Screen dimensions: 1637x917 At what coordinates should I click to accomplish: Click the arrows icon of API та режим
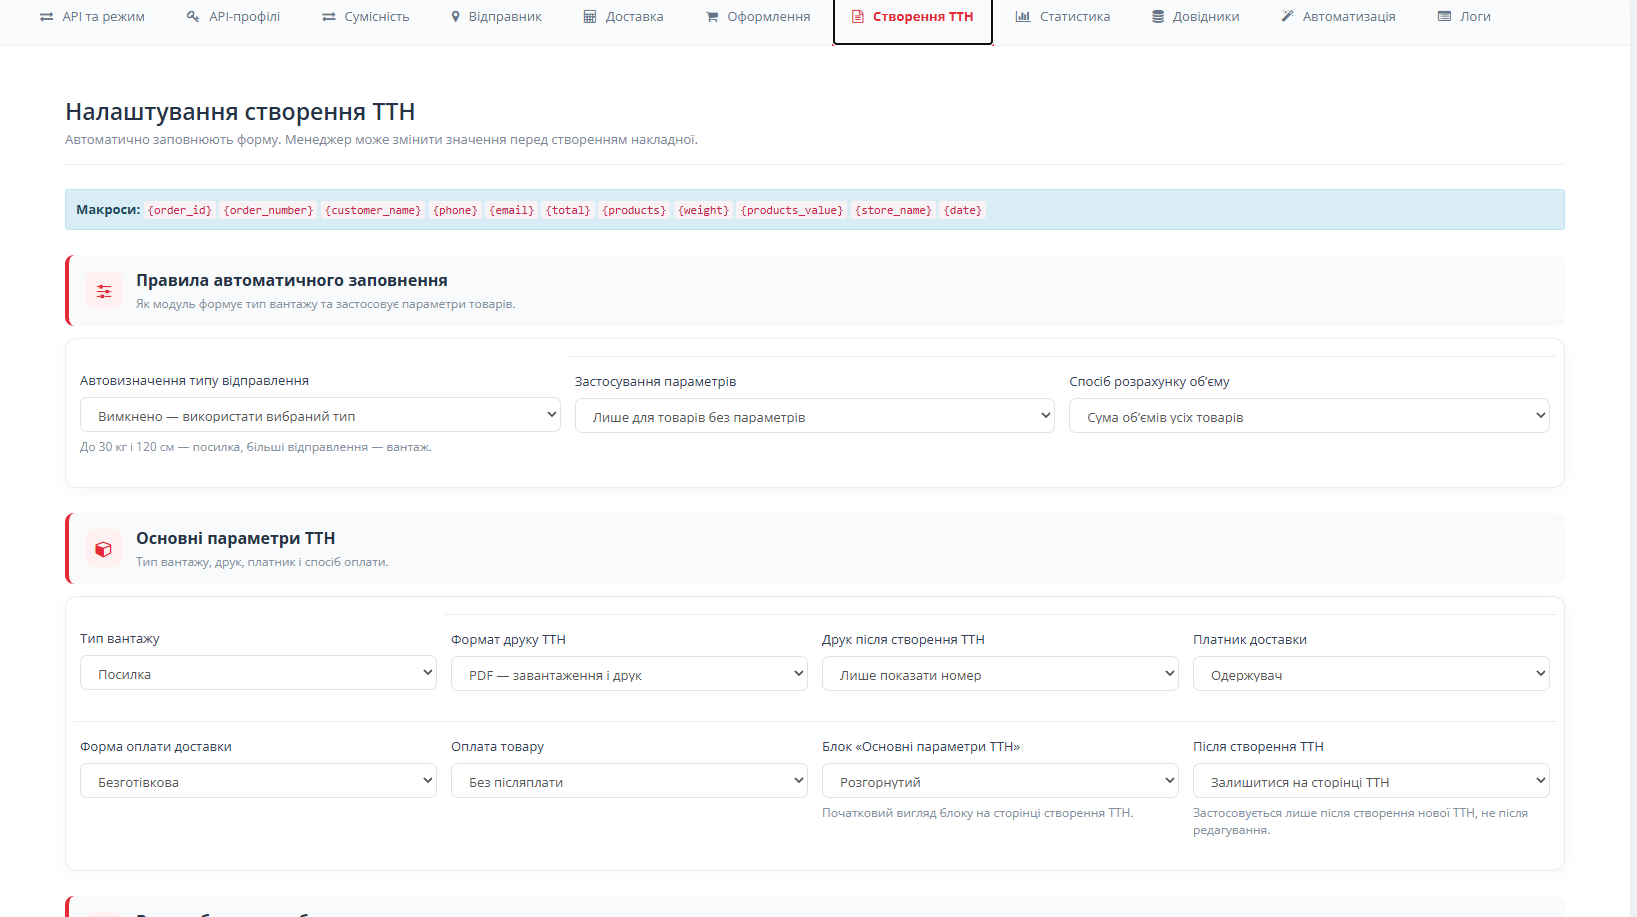tap(46, 17)
